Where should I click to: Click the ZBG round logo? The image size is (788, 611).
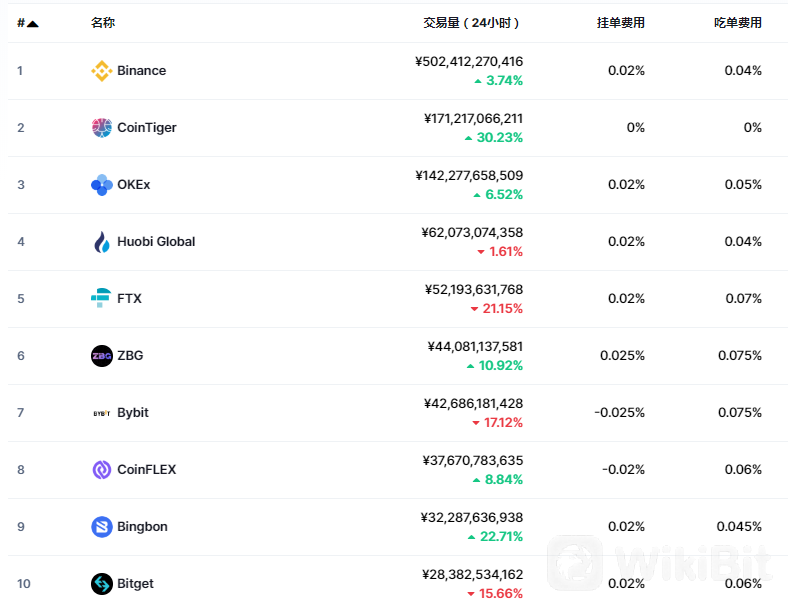pyautogui.click(x=101, y=356)
